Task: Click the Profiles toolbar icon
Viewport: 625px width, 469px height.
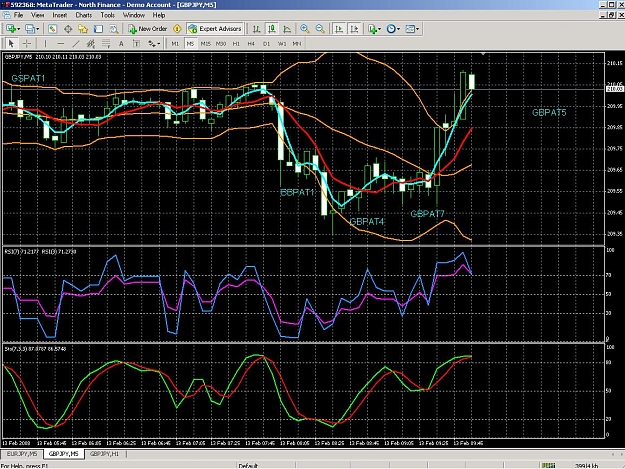Action: click(30, 29)
